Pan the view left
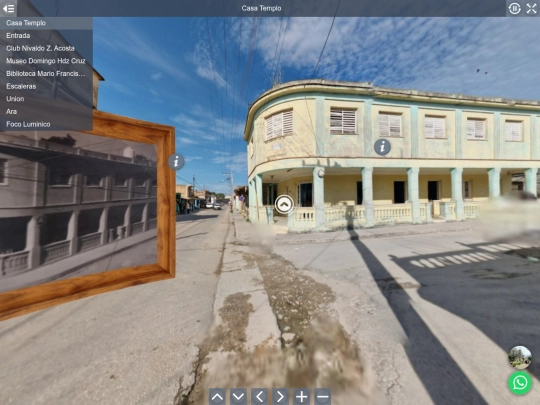The width and height of the screenshot is (540, 405). click(259, 397)
